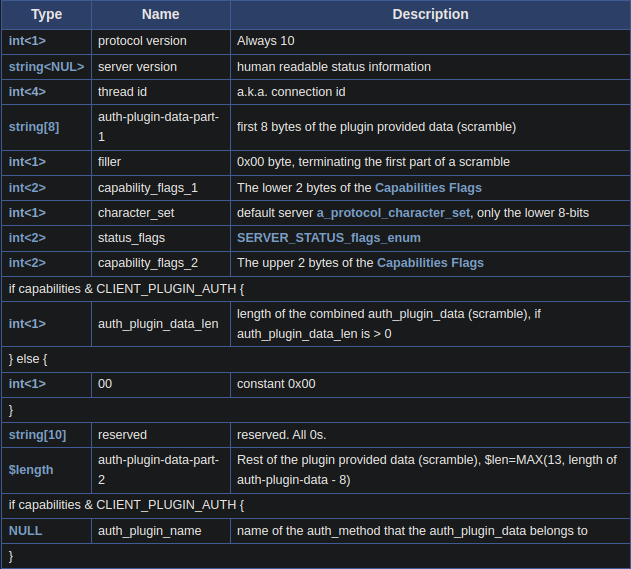Click the 'status_flags' name cell

161,238
